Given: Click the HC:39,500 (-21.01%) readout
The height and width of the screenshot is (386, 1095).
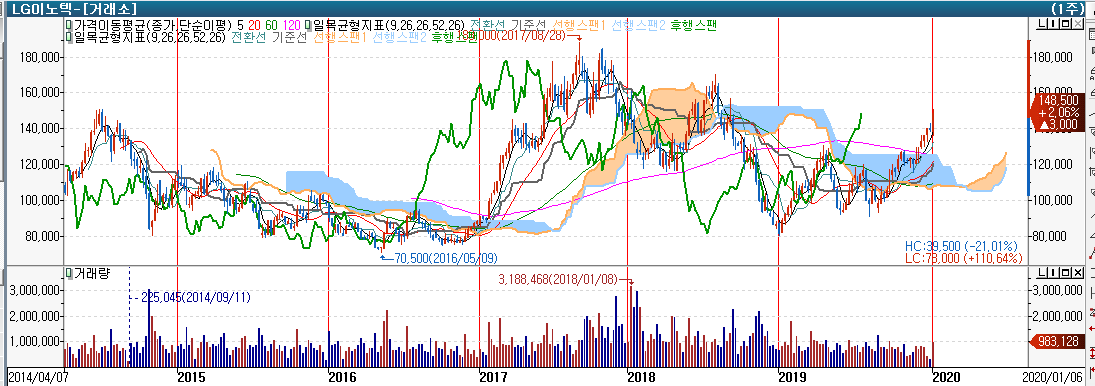Looking at the screenshot, I should 960,246.
